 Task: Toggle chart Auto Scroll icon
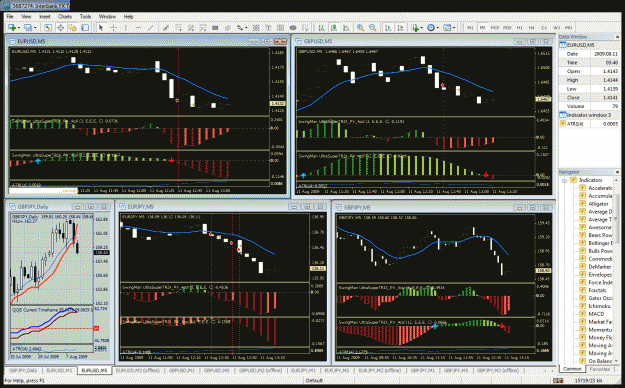[x=388, y=28]
